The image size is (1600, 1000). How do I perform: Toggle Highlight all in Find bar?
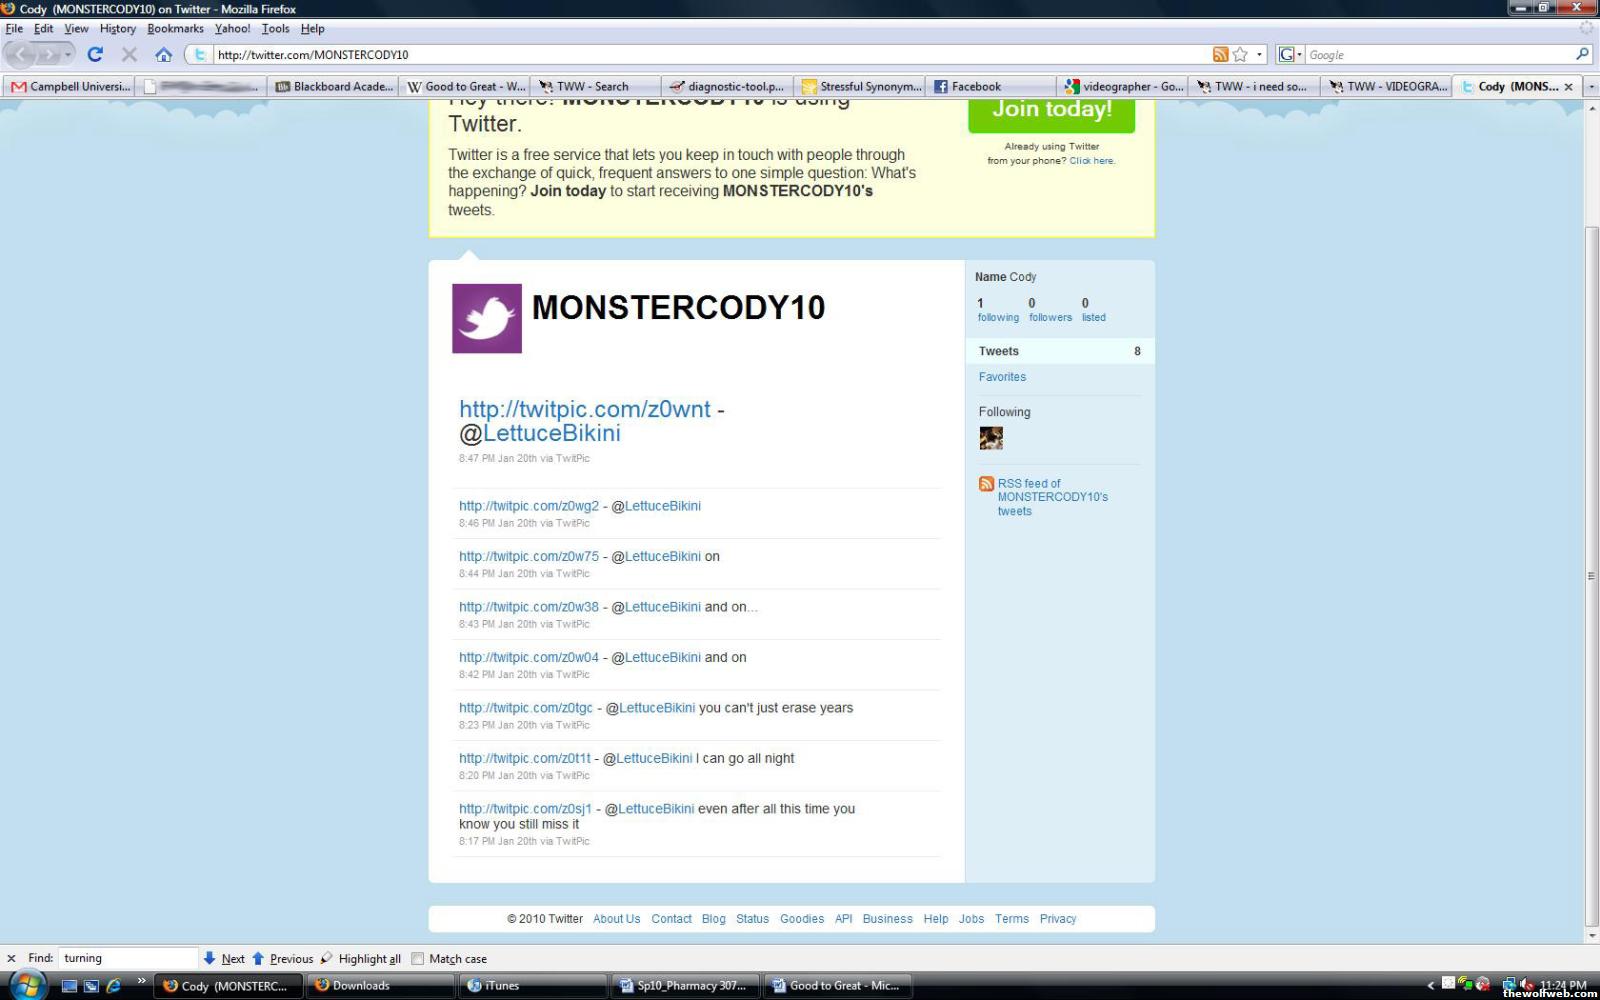pyautogui.click(x=360, y=958)
